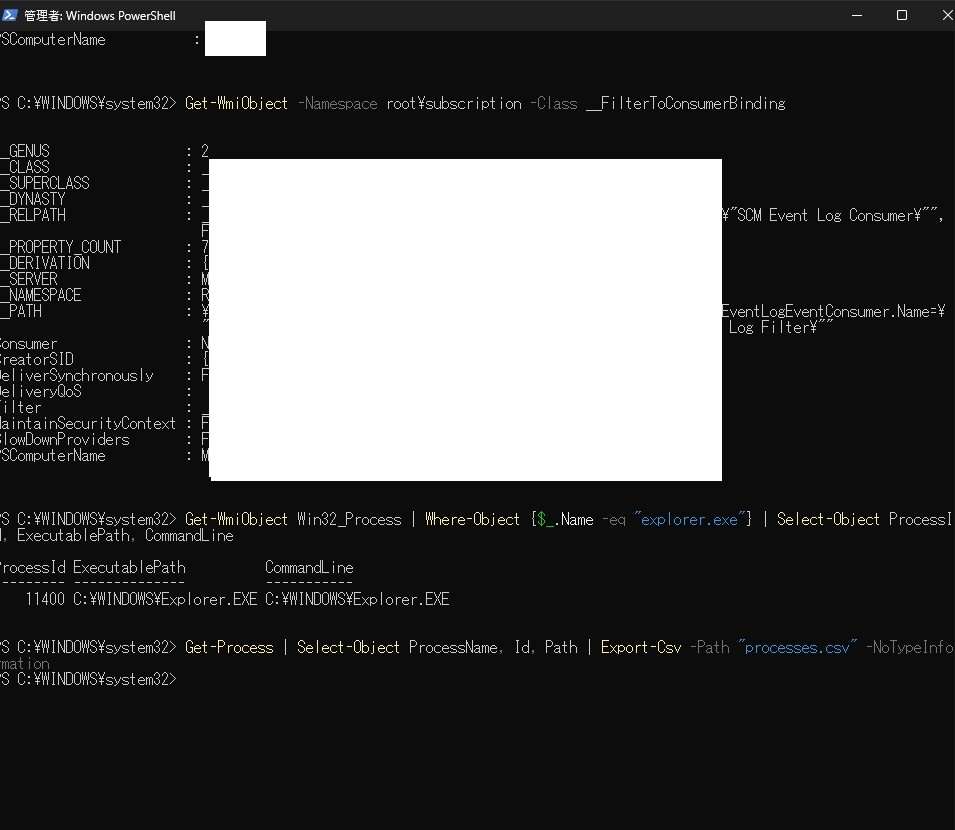955x830 pixels.
Task: Click the process ID value 11400
Action: point(45,599)
